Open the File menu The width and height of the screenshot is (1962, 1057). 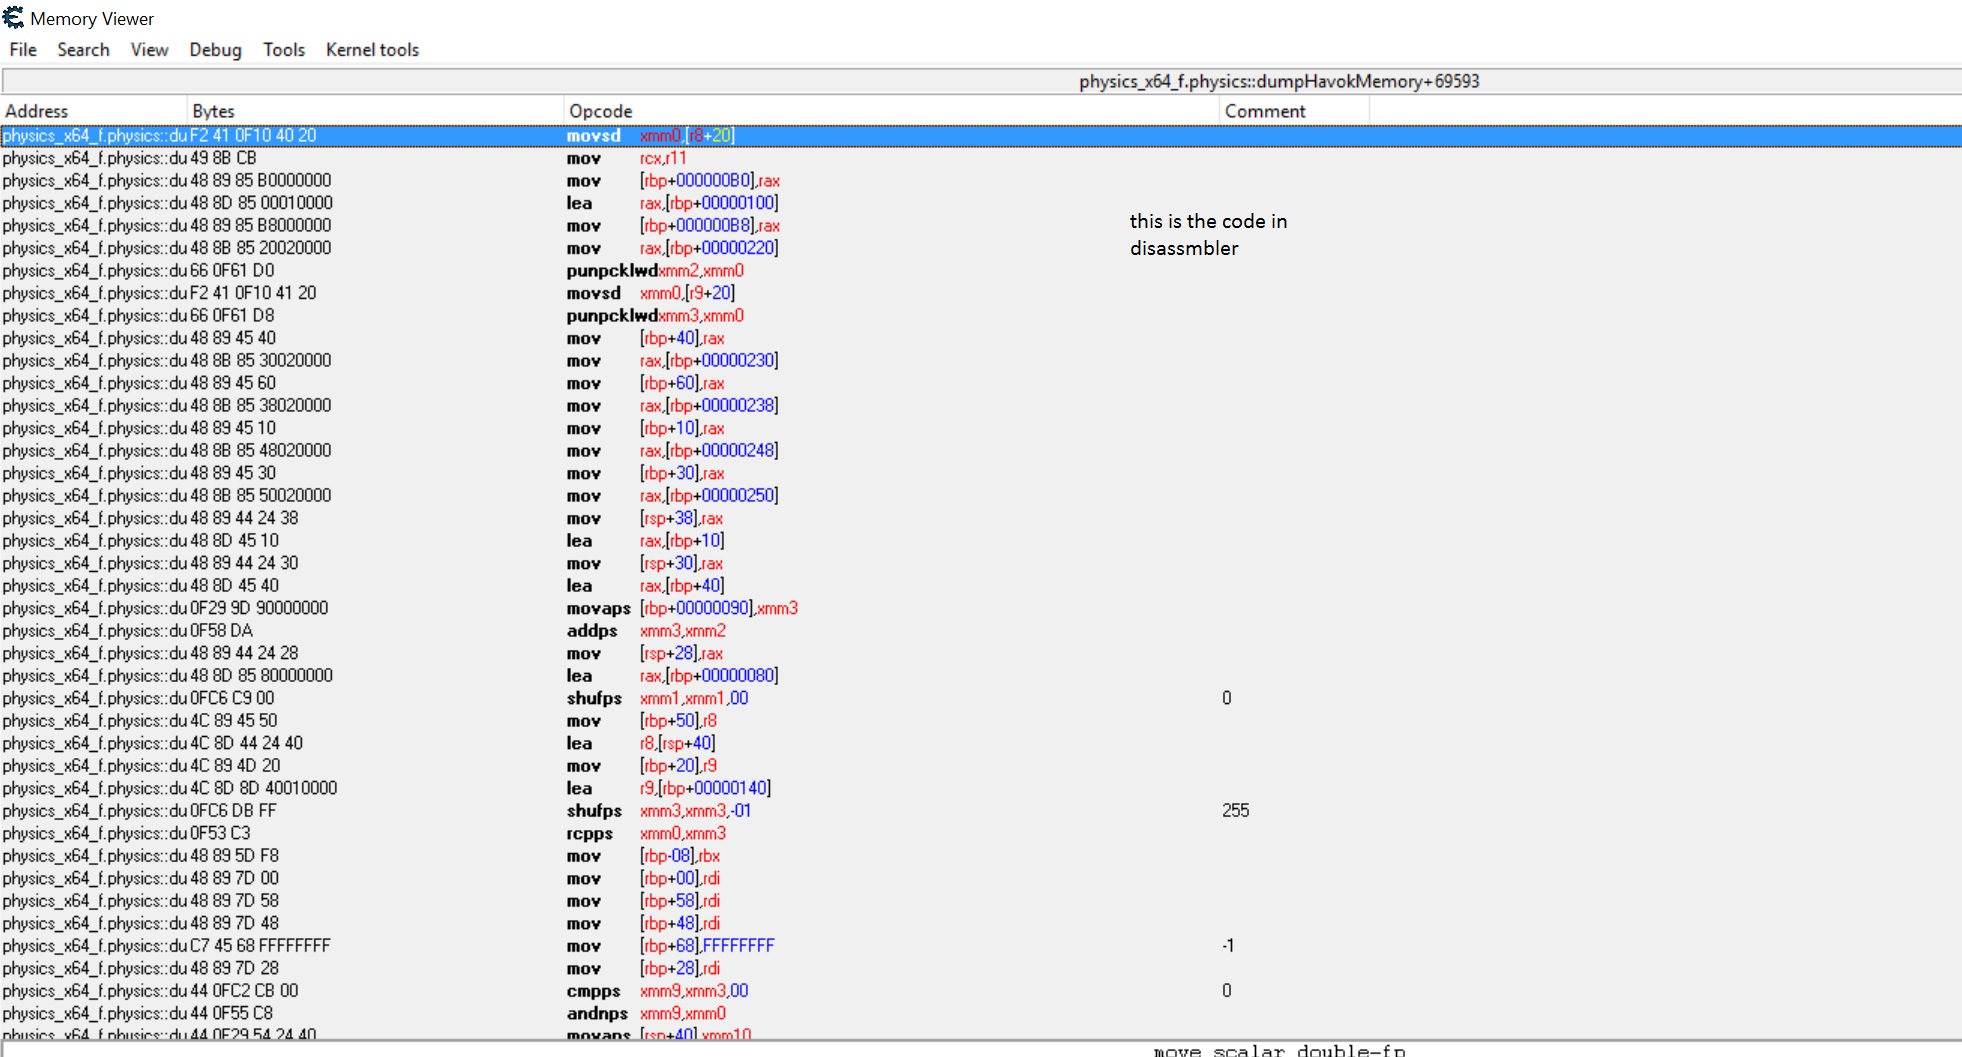pyautogui.click(x=23, y=50)
